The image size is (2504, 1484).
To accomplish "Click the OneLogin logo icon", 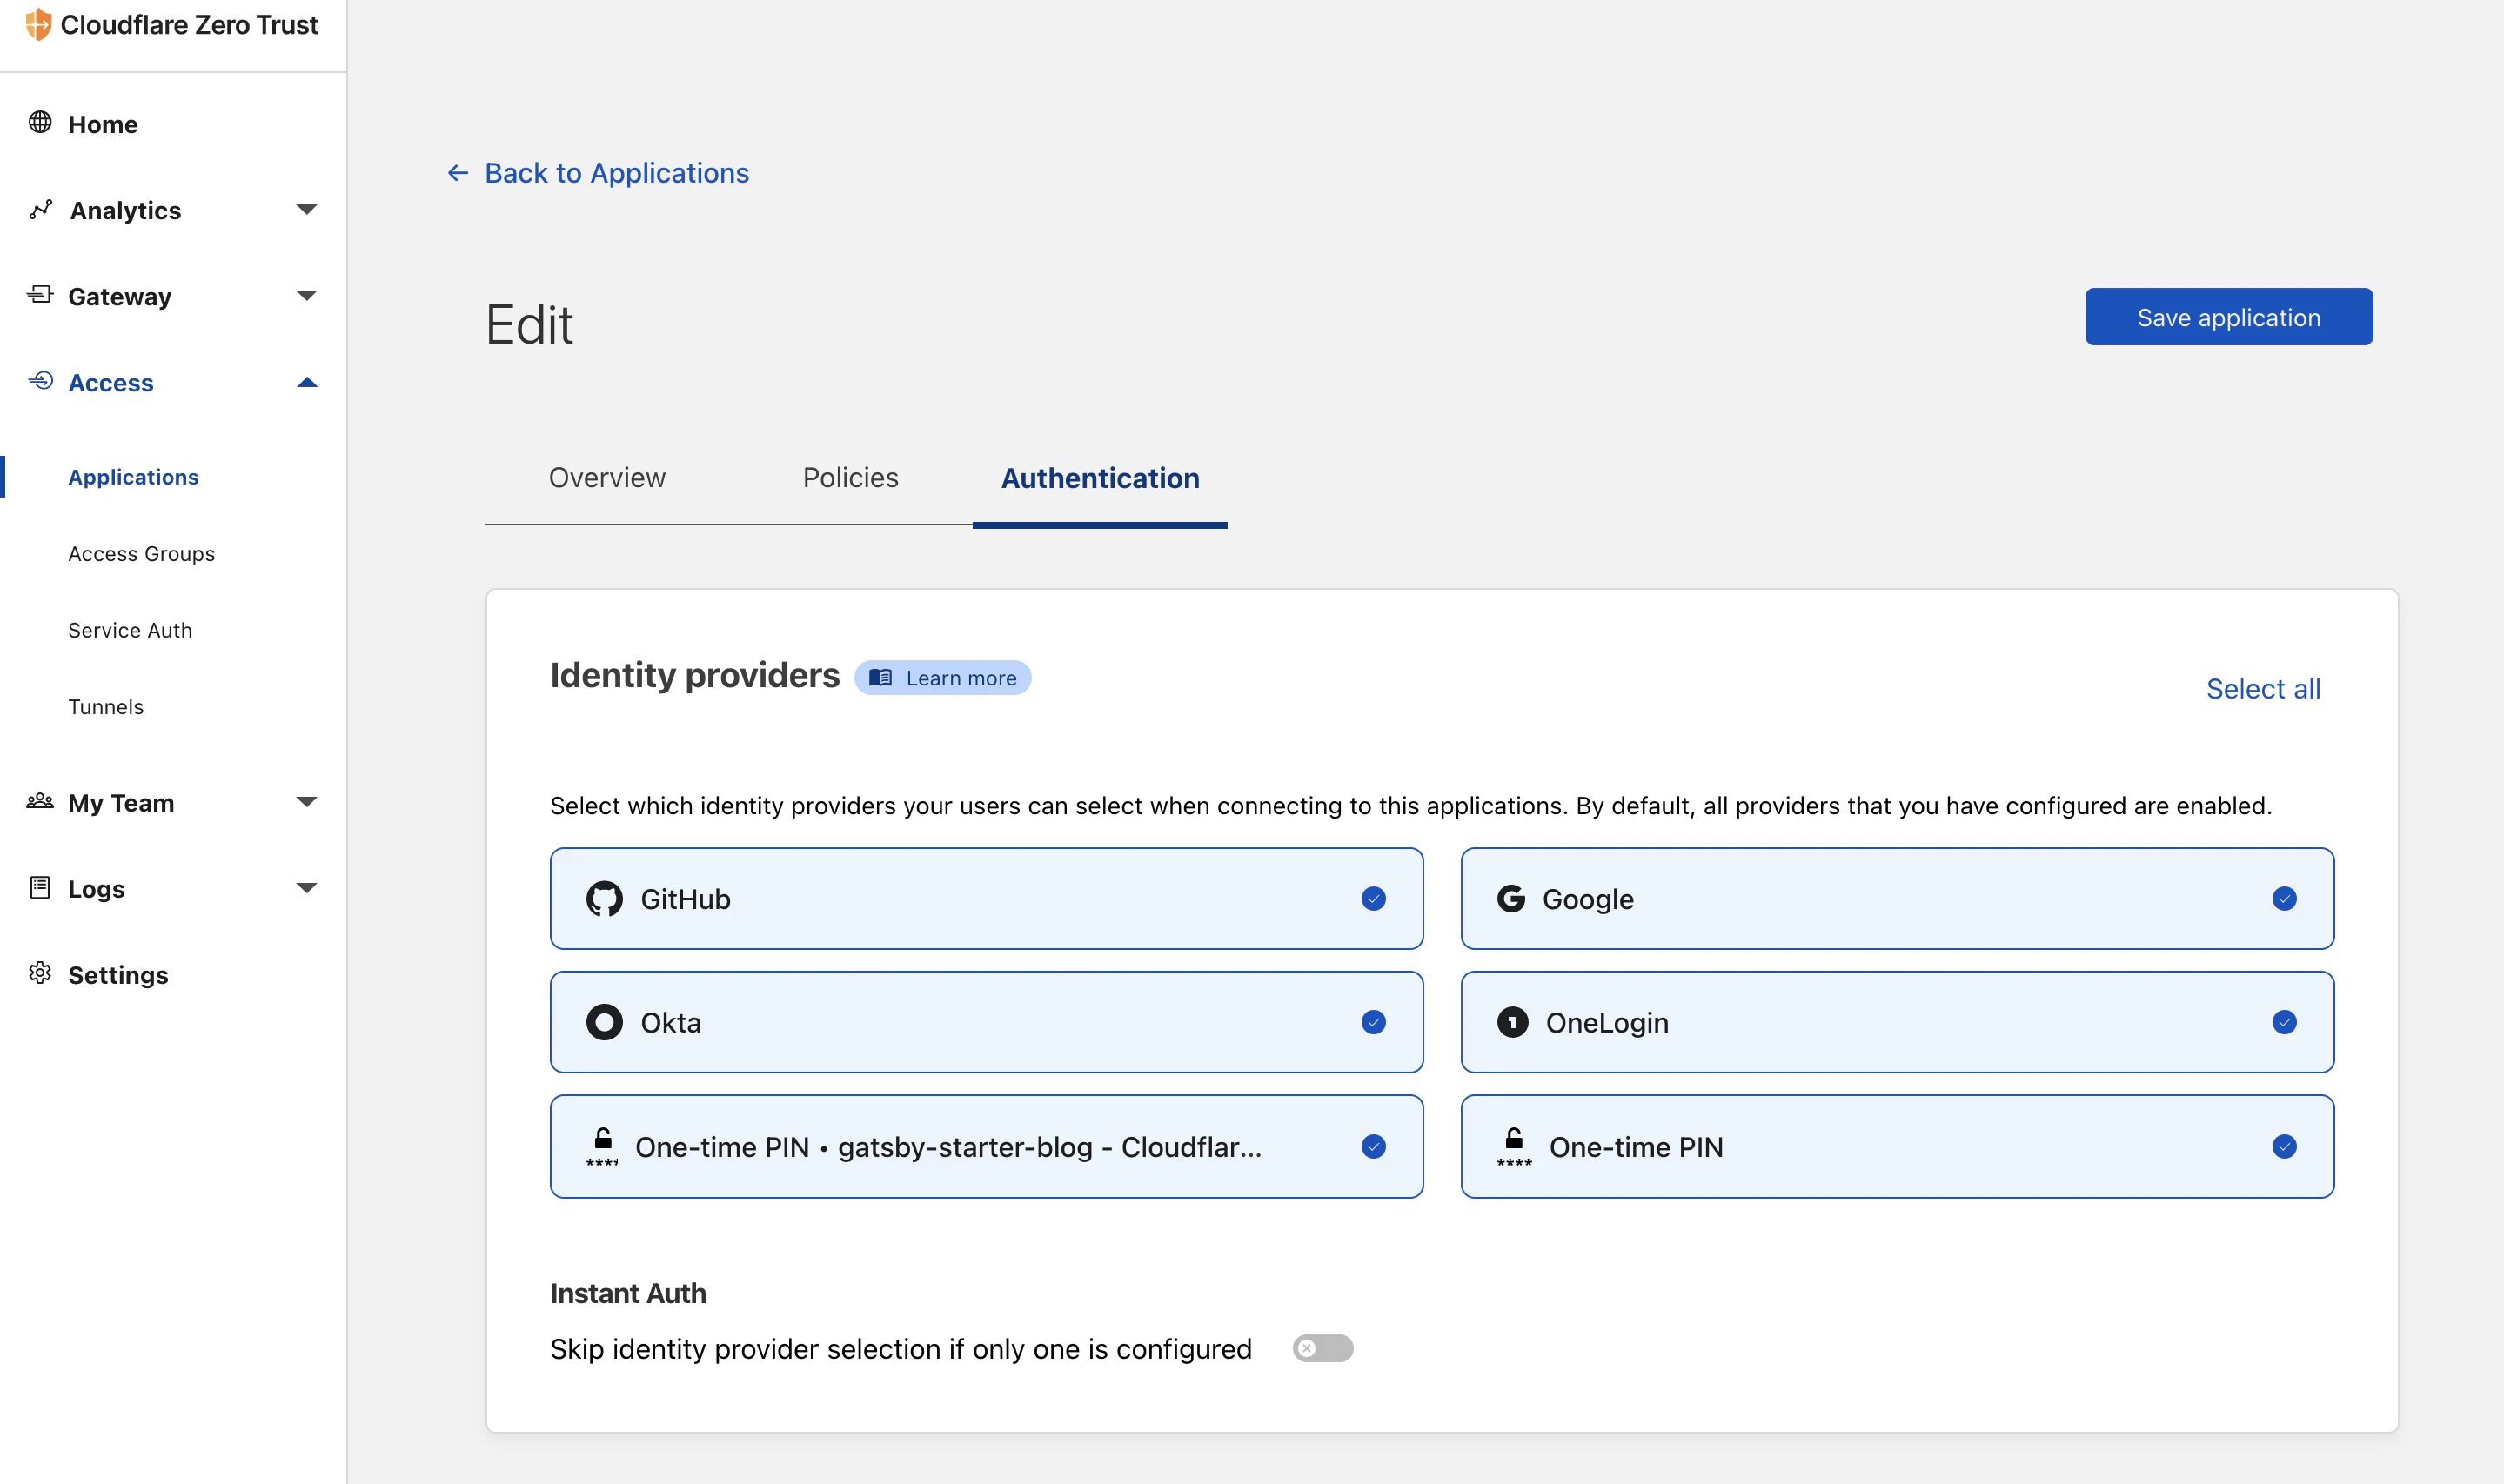I will pyautogui.click(x=1512, y=1022).
